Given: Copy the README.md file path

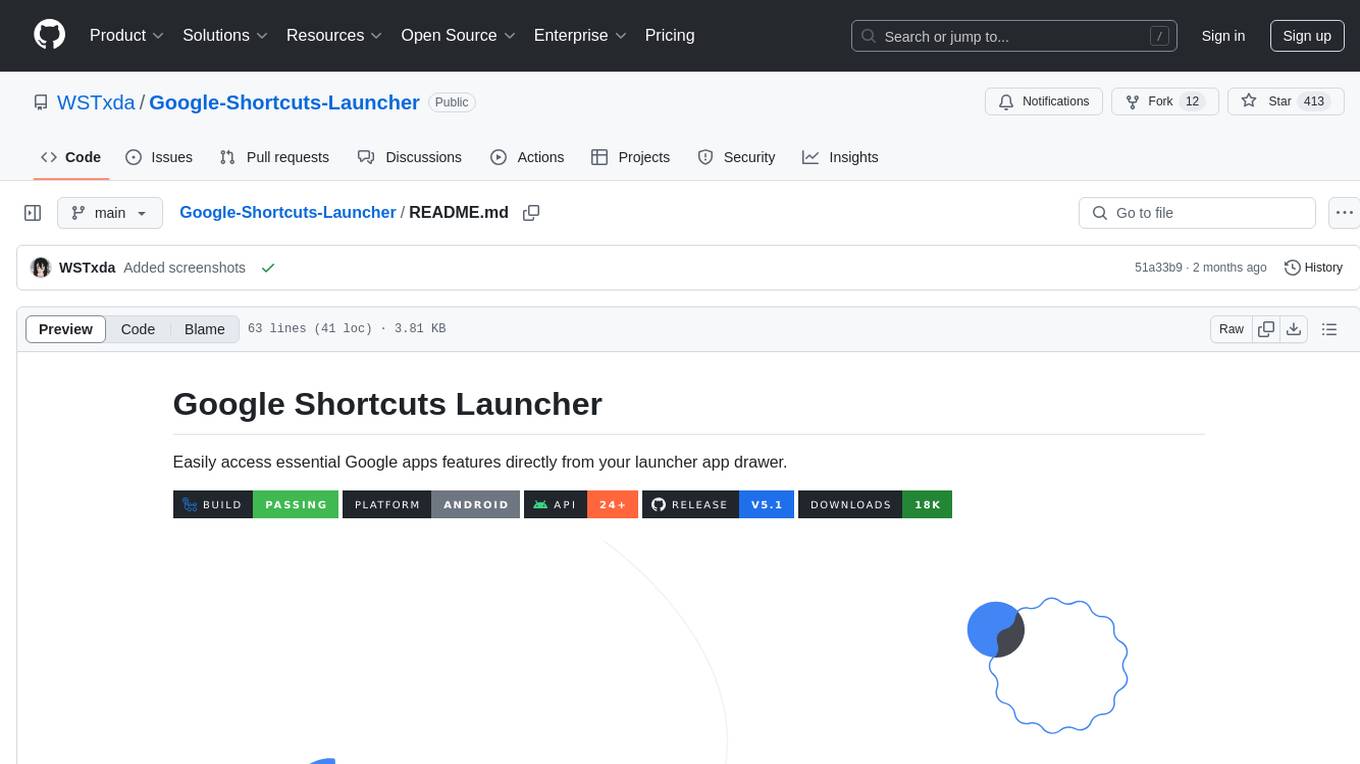Looking at the screenshot, I should pyautogui.click(x=531, y=213).
